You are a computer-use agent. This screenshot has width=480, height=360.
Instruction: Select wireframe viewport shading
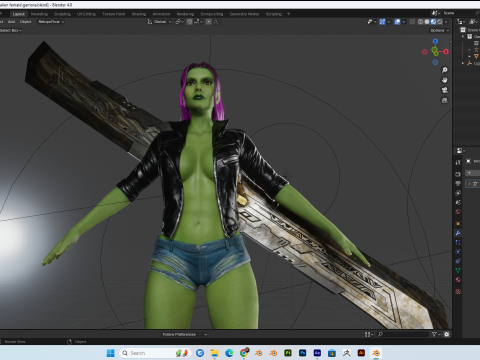click(420, 22)
